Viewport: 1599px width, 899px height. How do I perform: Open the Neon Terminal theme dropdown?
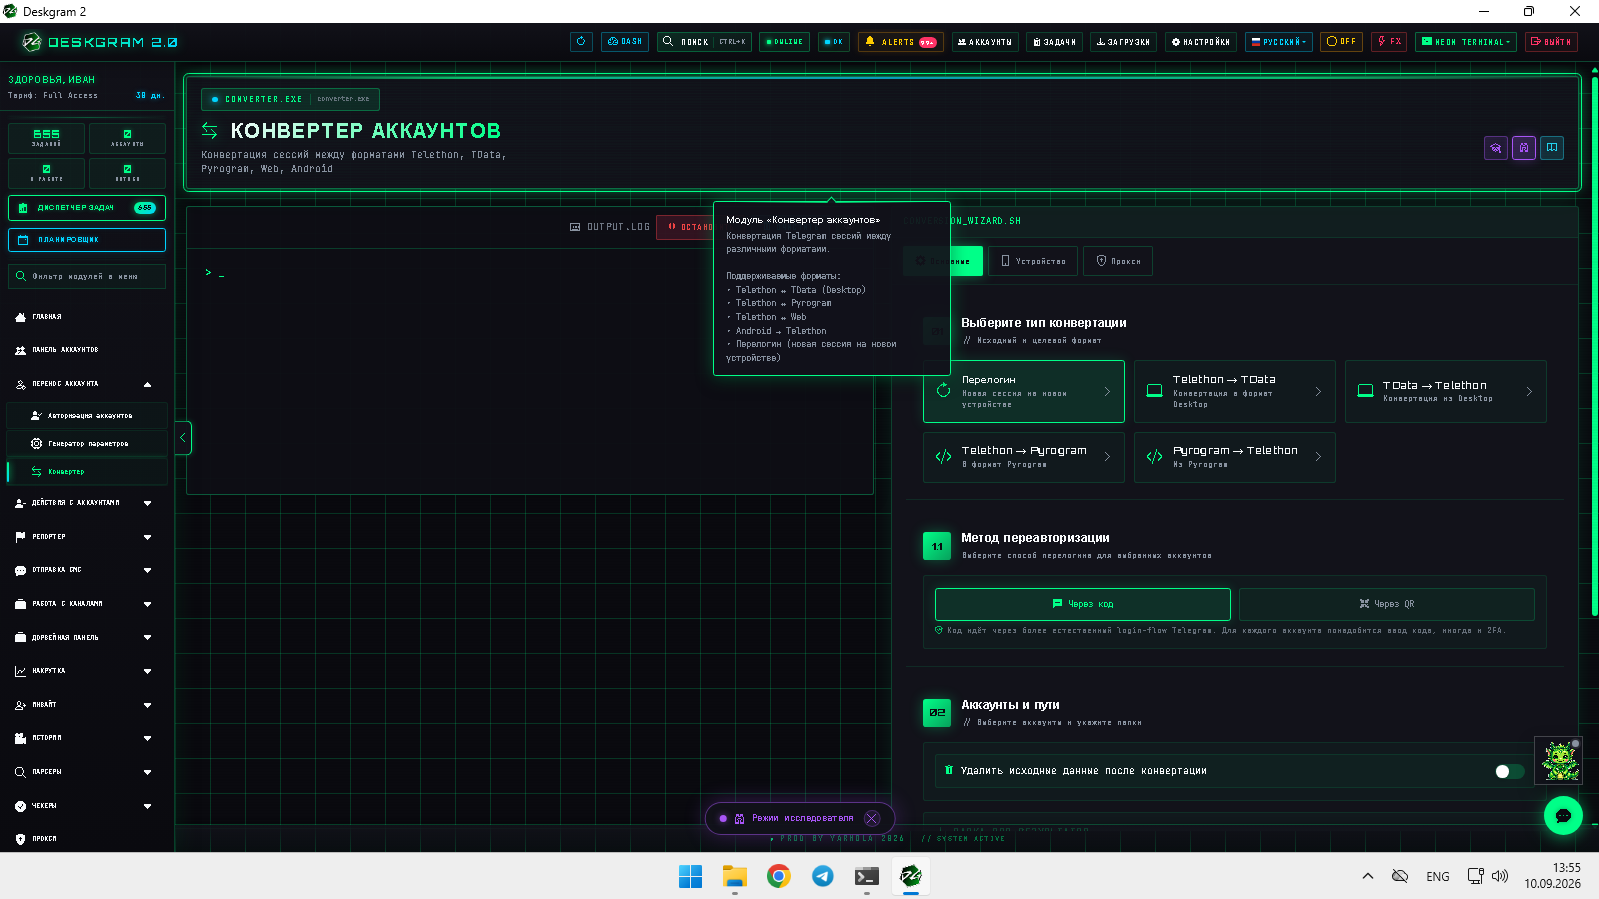click(x=1466, y=42)
